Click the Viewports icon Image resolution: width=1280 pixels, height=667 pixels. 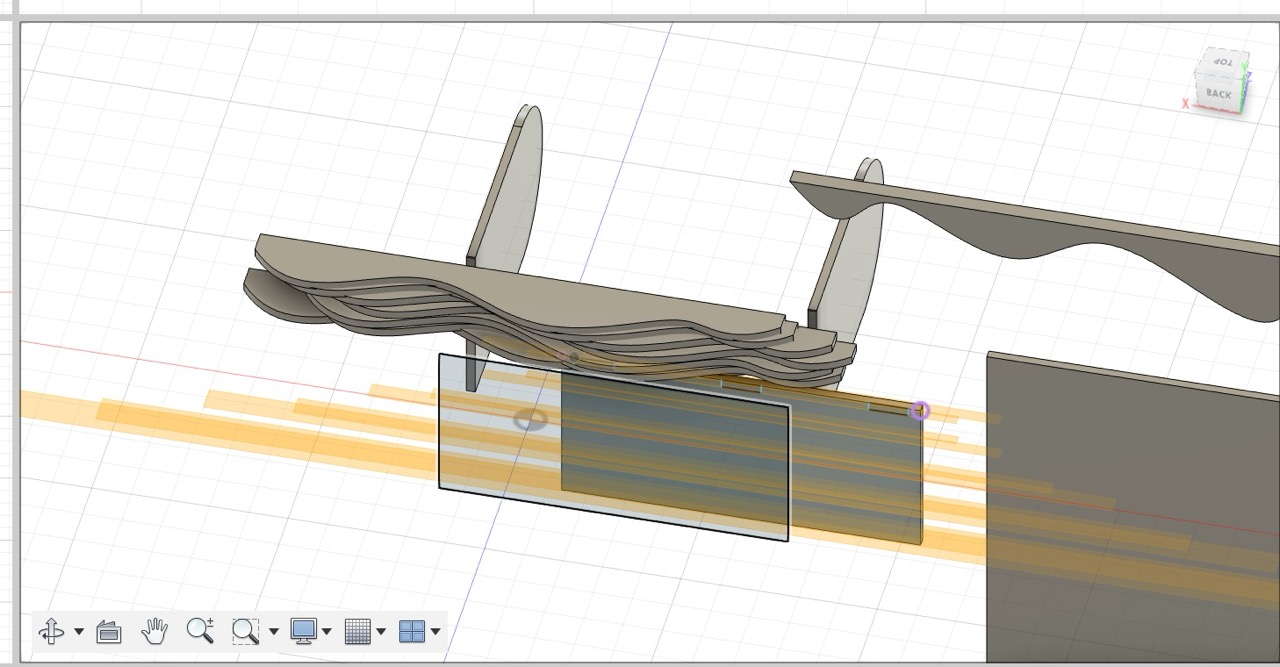click(x=413, y=631)
